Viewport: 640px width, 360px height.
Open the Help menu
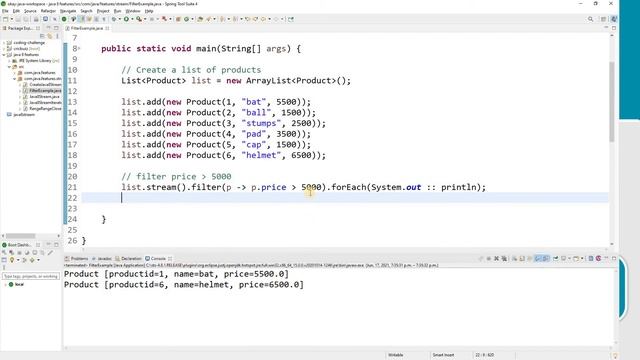tap(149, 11)
